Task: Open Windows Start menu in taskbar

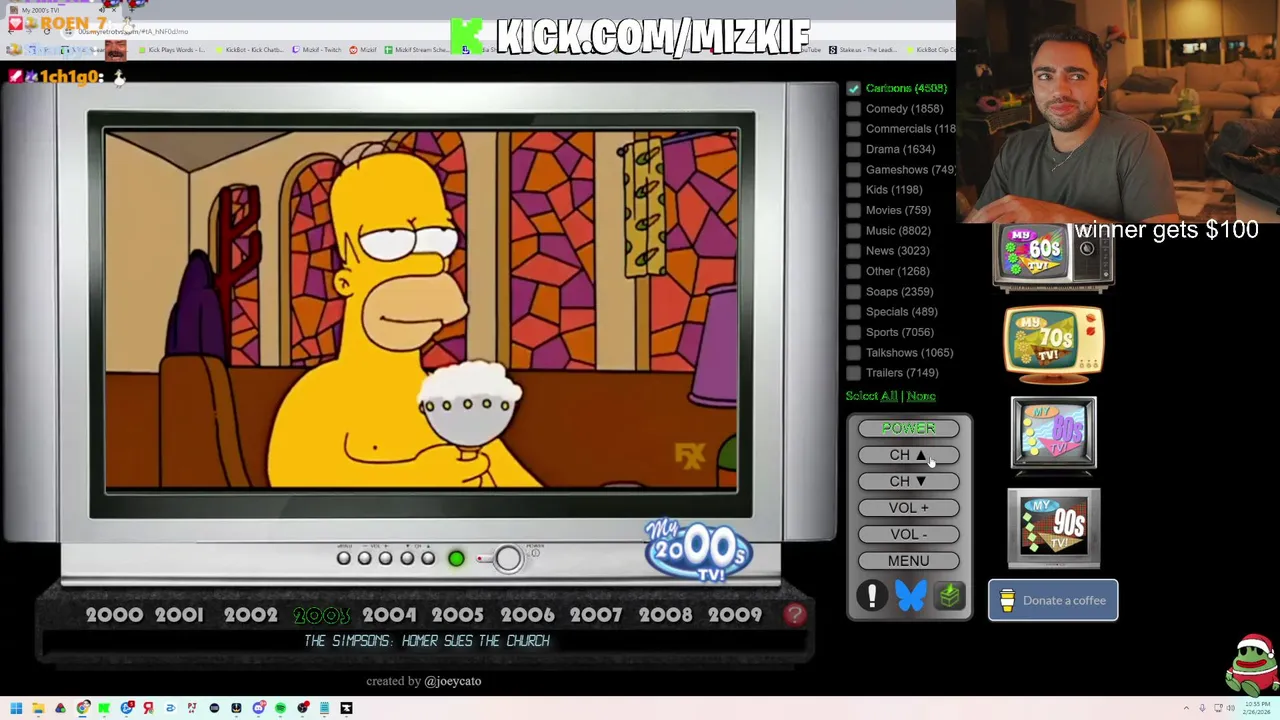Action: pyautogui.click(x=16, y=708)
